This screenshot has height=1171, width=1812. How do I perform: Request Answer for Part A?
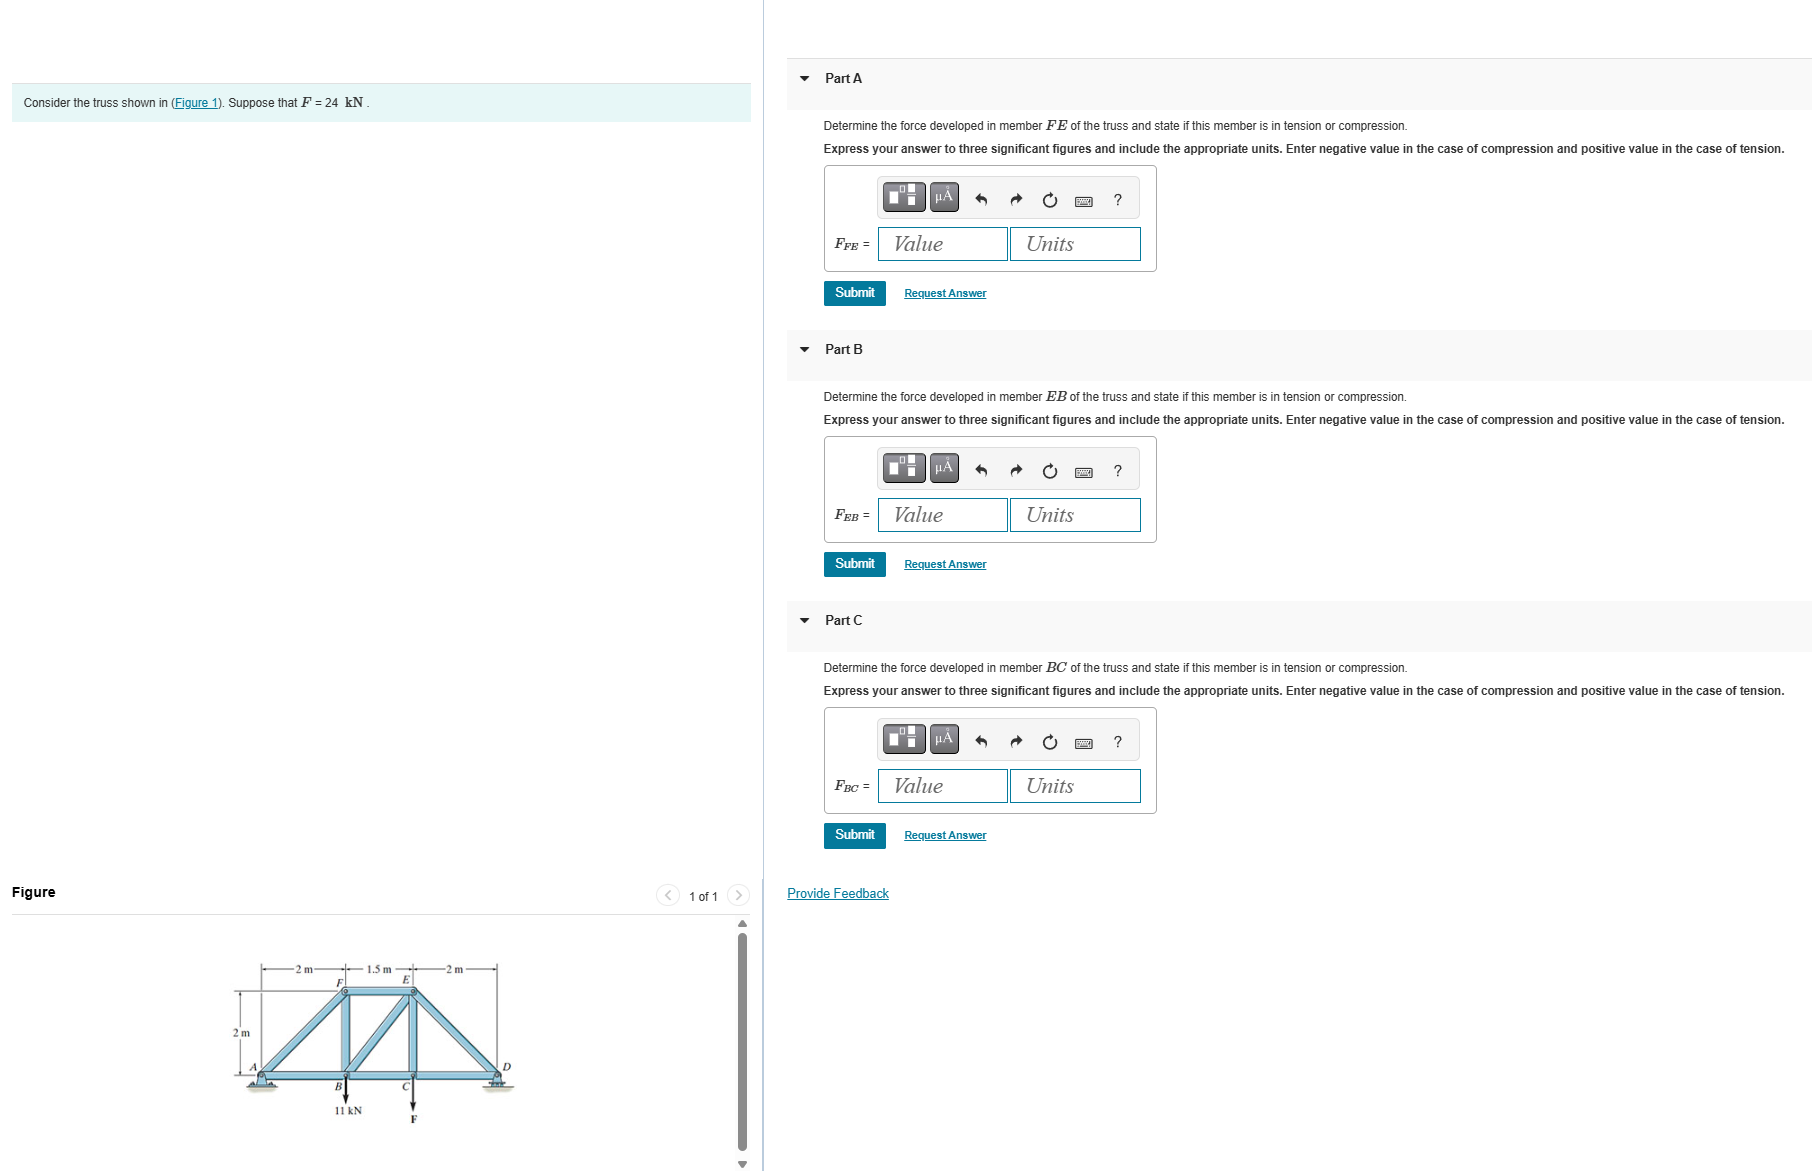(x=945, y=293)
